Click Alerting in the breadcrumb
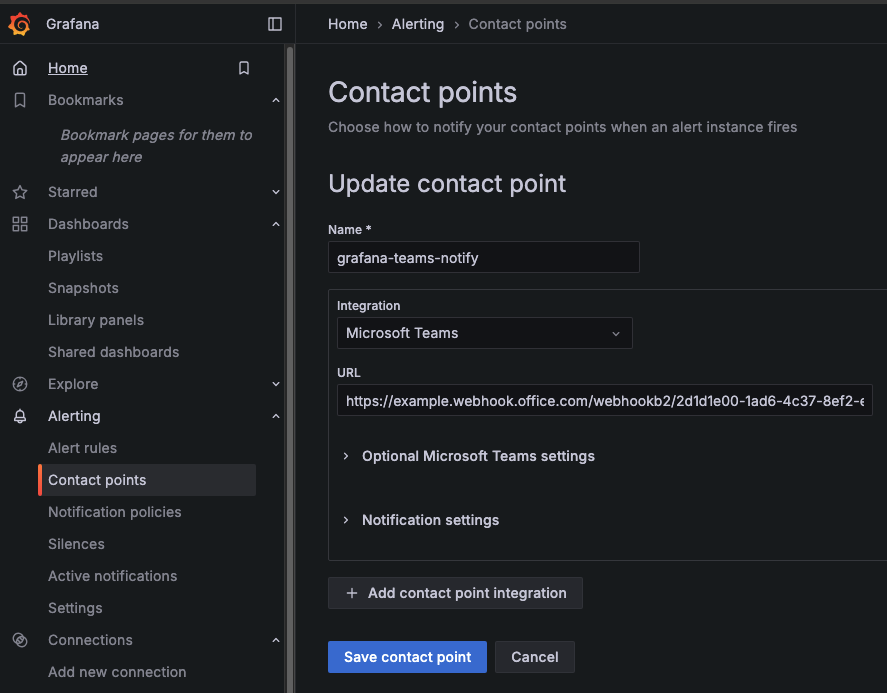This screenshot has height=693, width=887. click(418, 24)
